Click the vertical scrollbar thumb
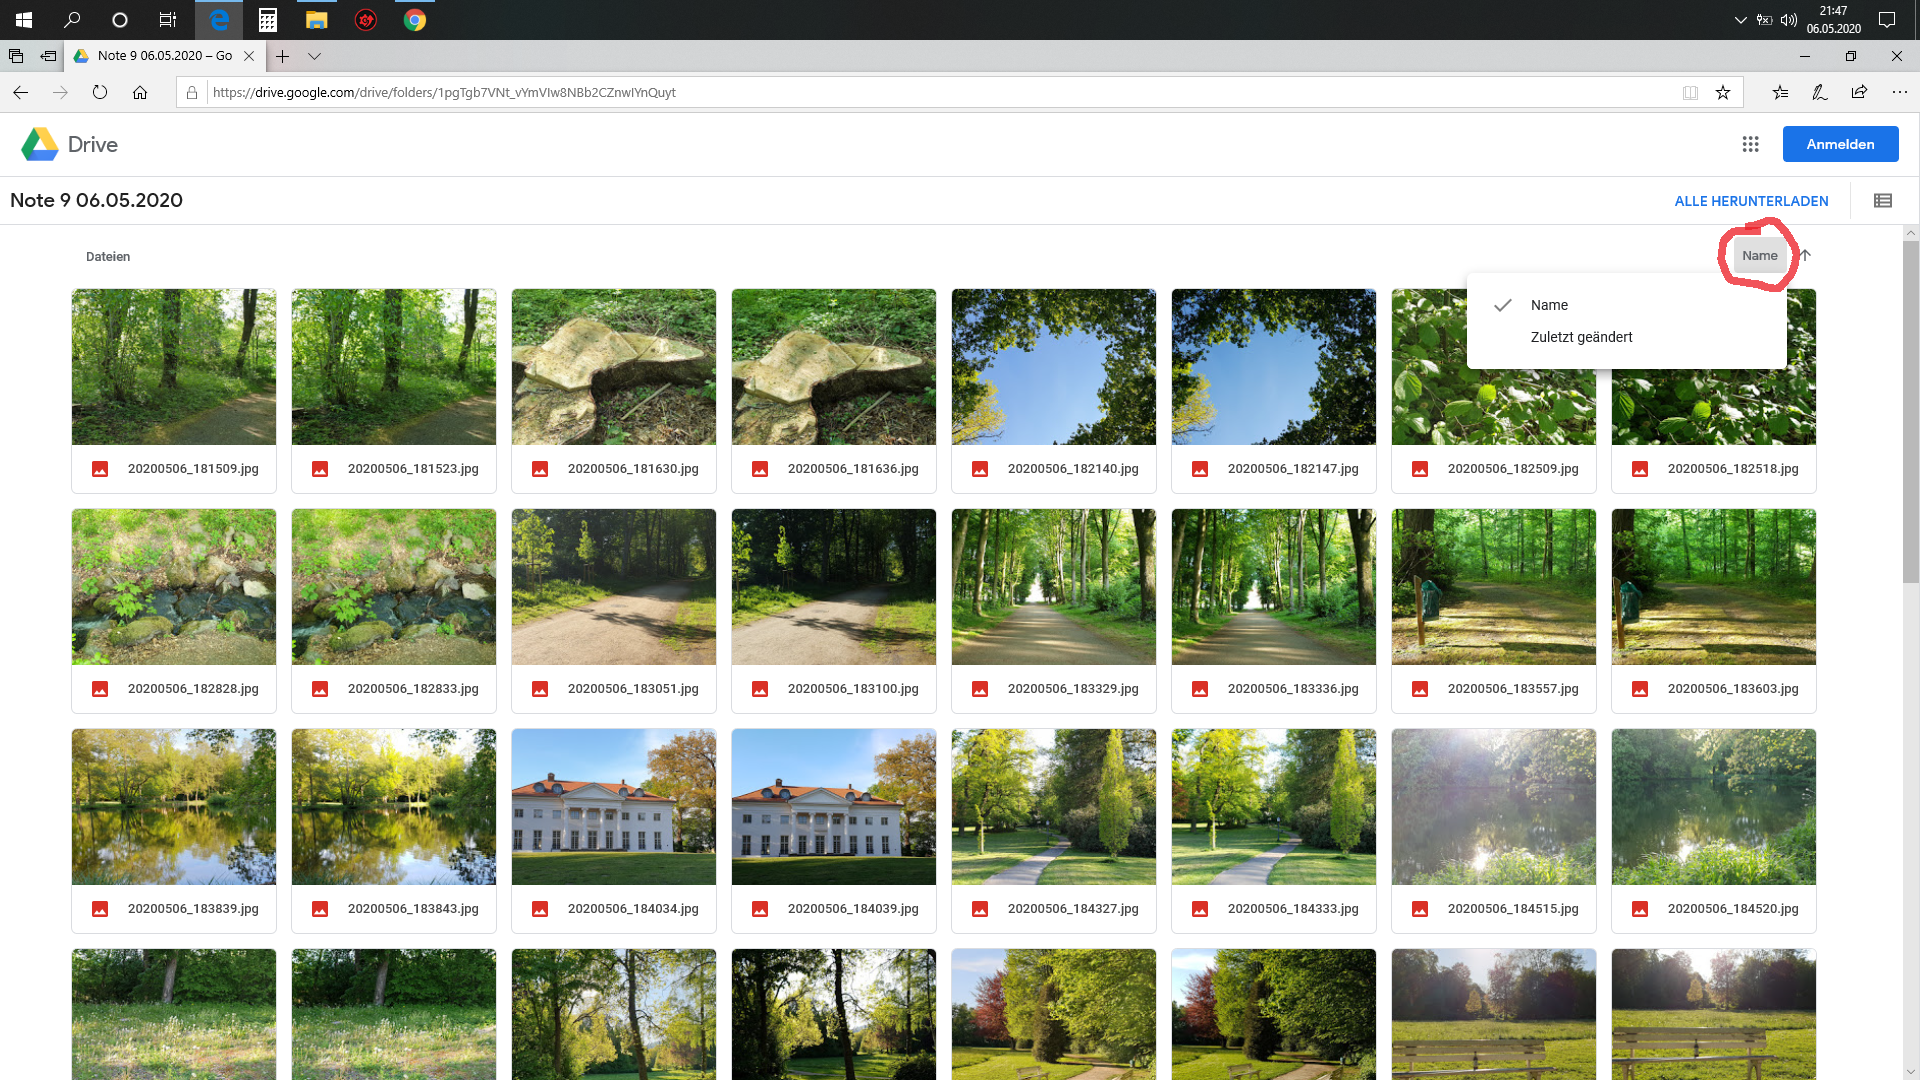1920x1080 pixels. [x=1911, y=411]
